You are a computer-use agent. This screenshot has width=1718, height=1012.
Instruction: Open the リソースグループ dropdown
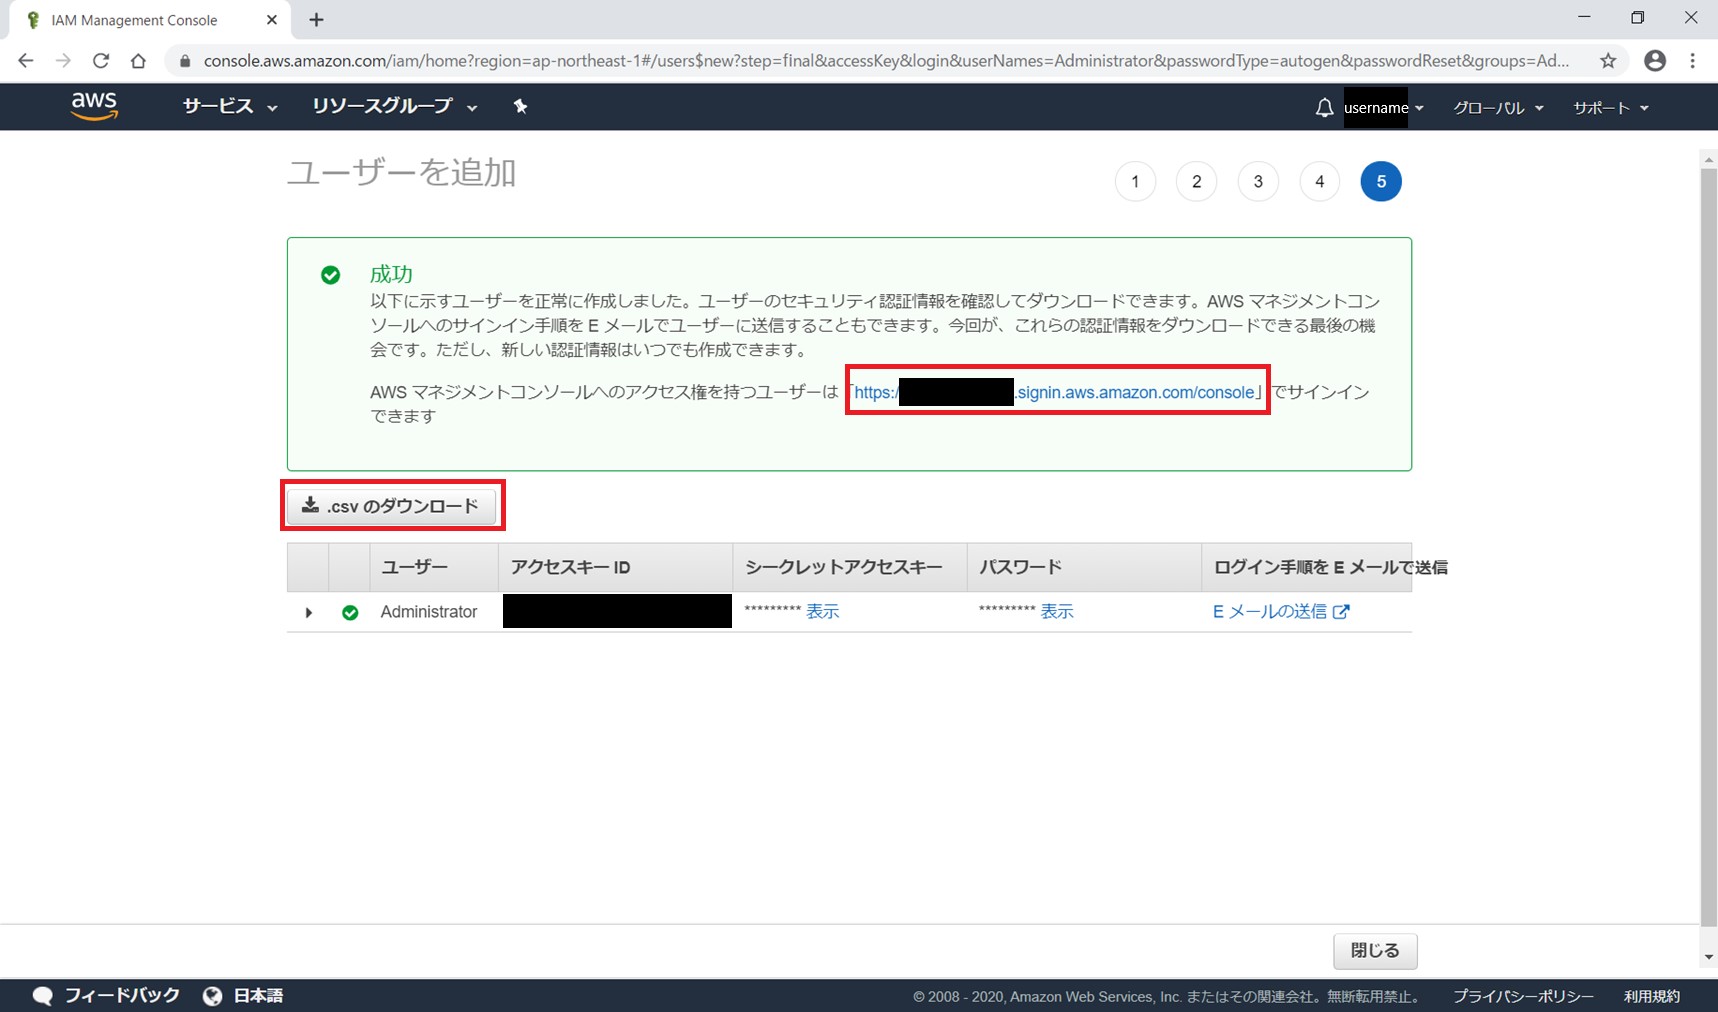point(394,106)
